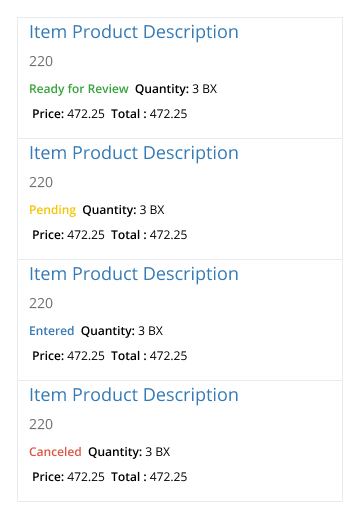
Task: Open the Item Product Description link above Pending
Action: pos(134,153)
